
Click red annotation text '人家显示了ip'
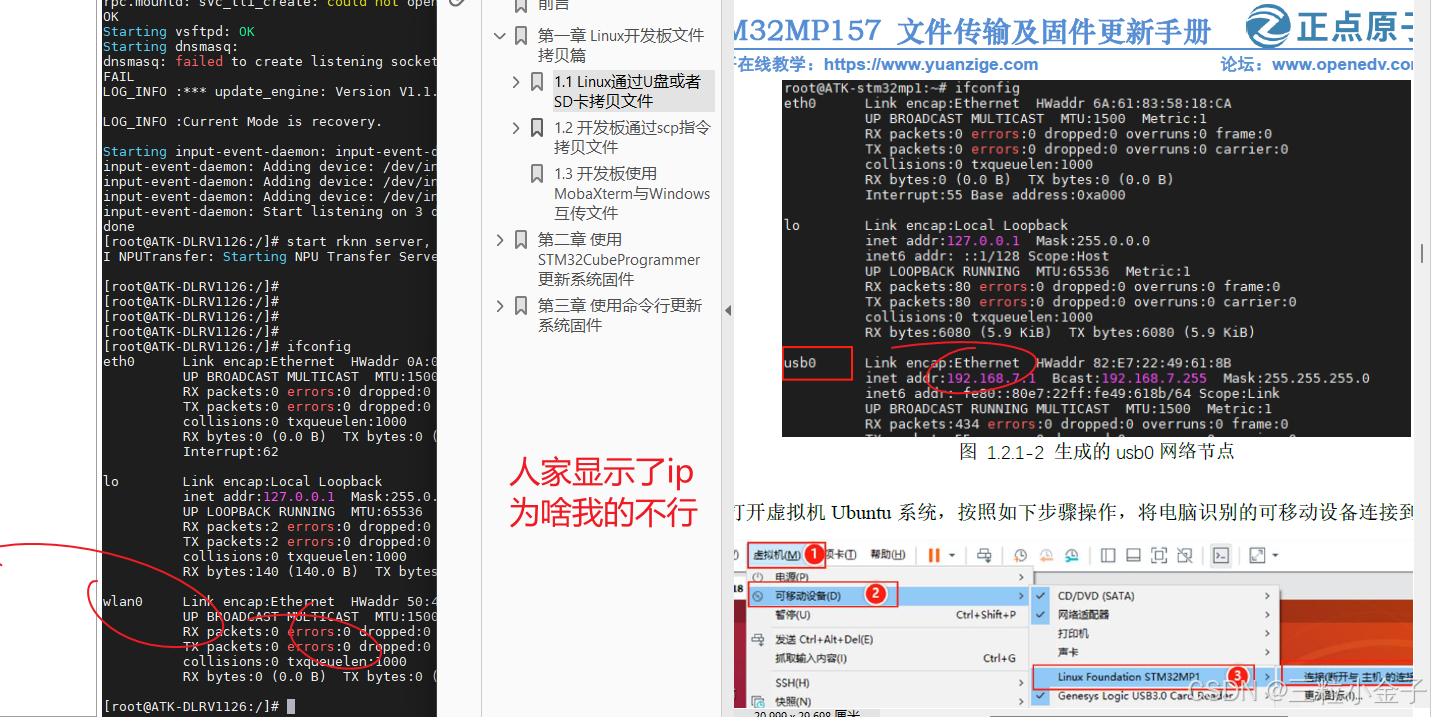click(x=601, y=472)
